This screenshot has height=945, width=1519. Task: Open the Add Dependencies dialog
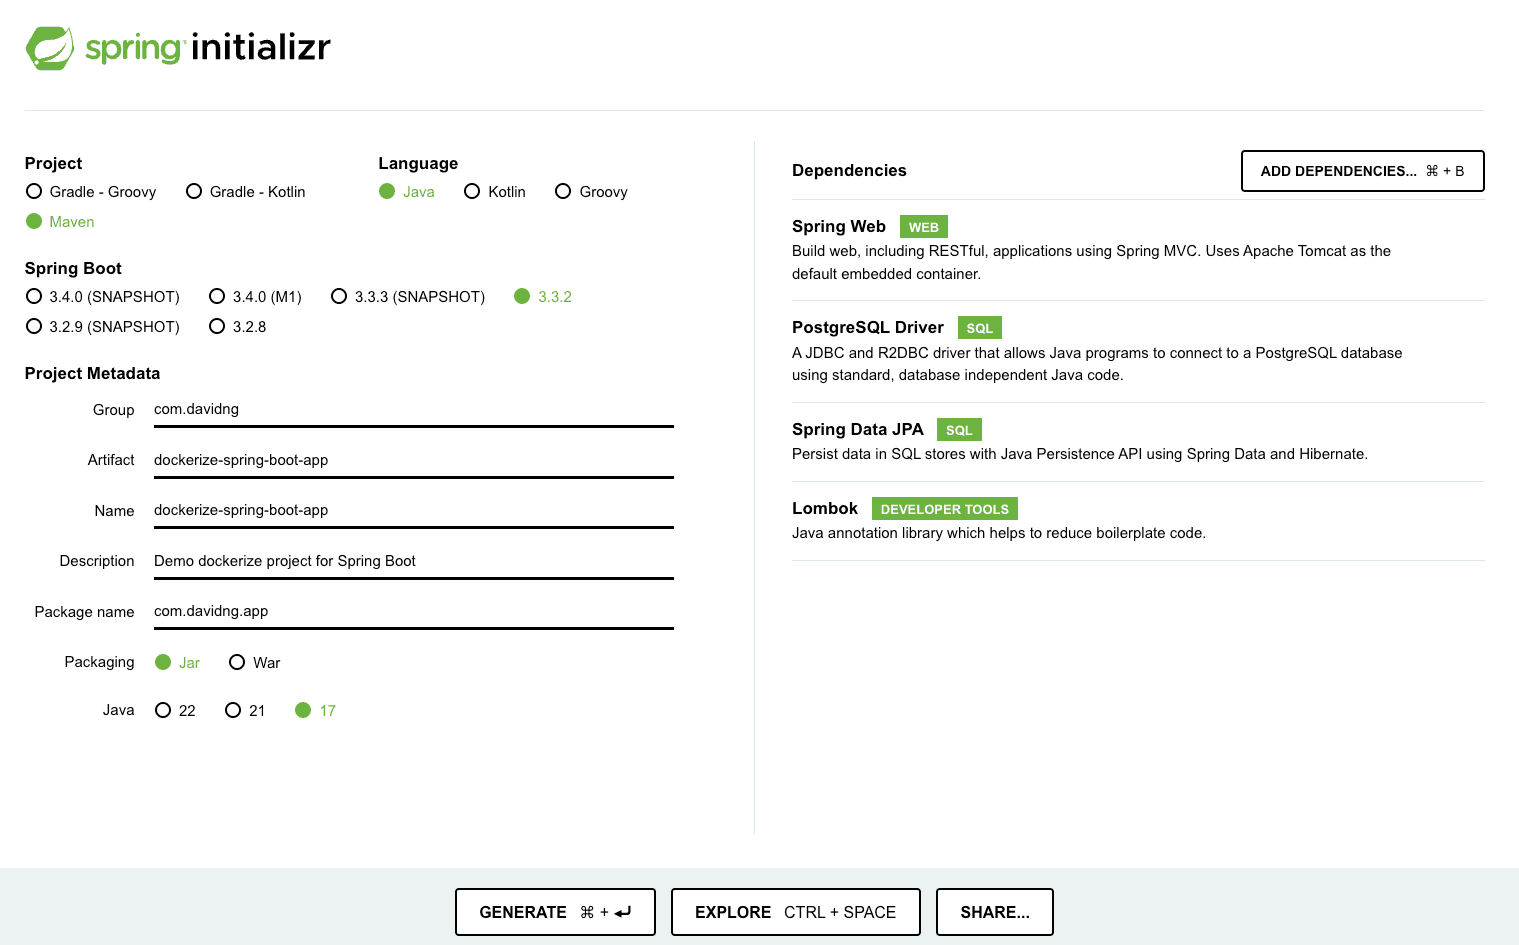pos(1362,171)
